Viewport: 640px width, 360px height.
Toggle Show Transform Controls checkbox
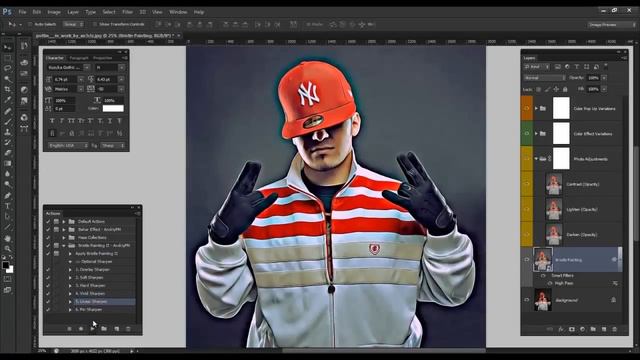tap(95, 24)
